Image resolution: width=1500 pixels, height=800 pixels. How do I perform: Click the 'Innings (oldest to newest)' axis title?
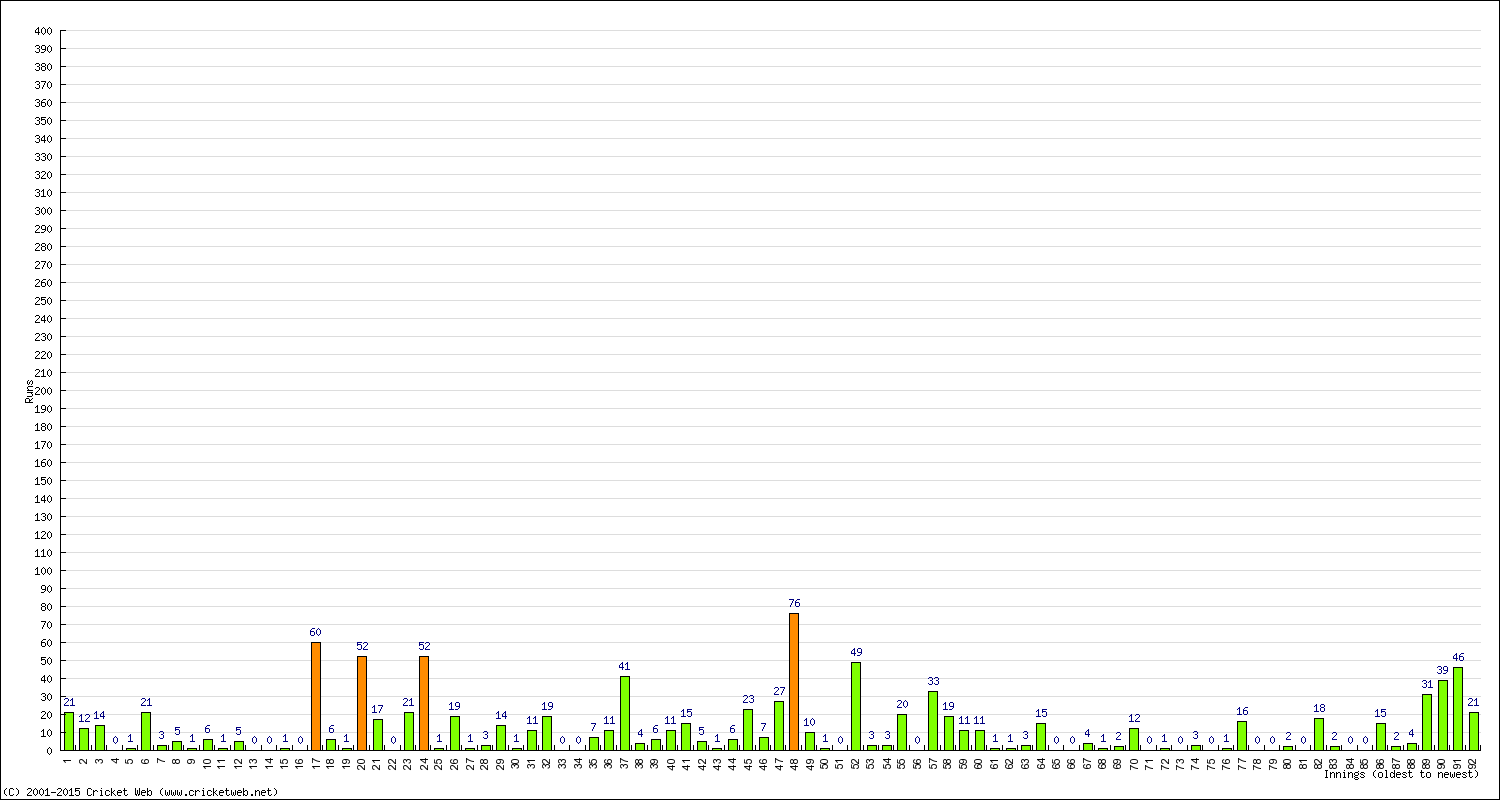pyautogui.click(x=1401, y=774)
